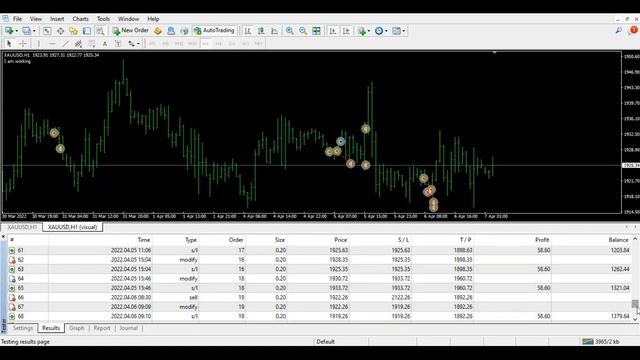Screen dimensions: 640x360
Task: Click the chart shift triangle marker atop chart
Action: [x=494, y=53]
